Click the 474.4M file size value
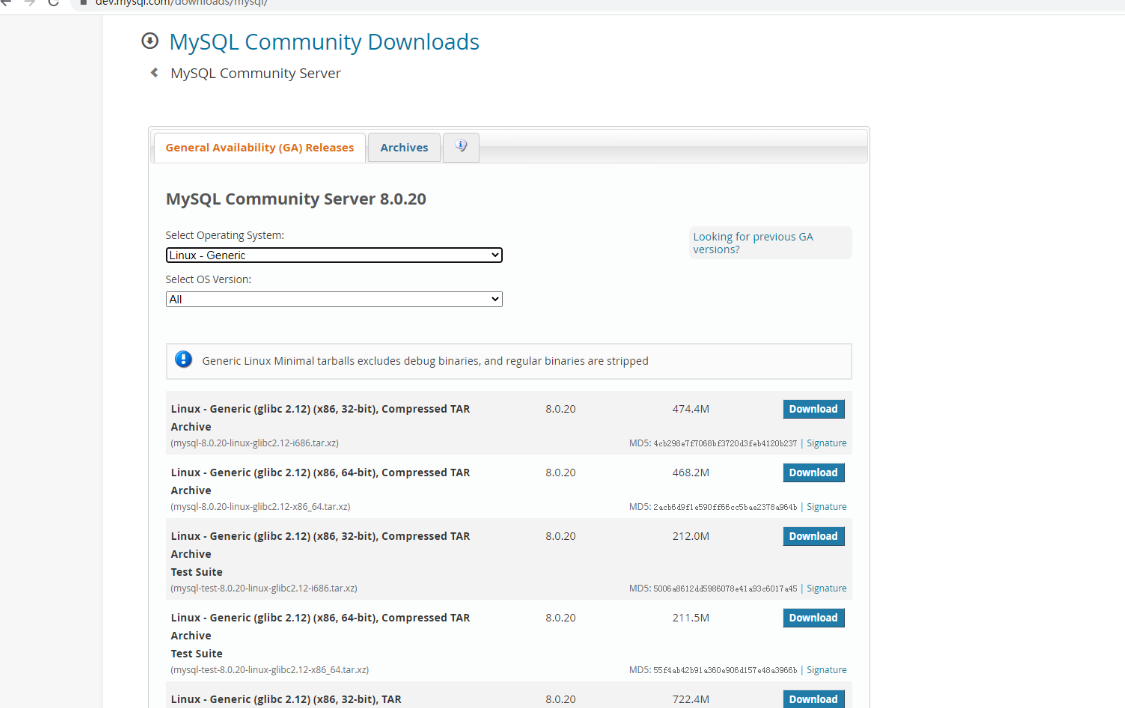Screen dimensions: 1125x708 tap(691, 409)
